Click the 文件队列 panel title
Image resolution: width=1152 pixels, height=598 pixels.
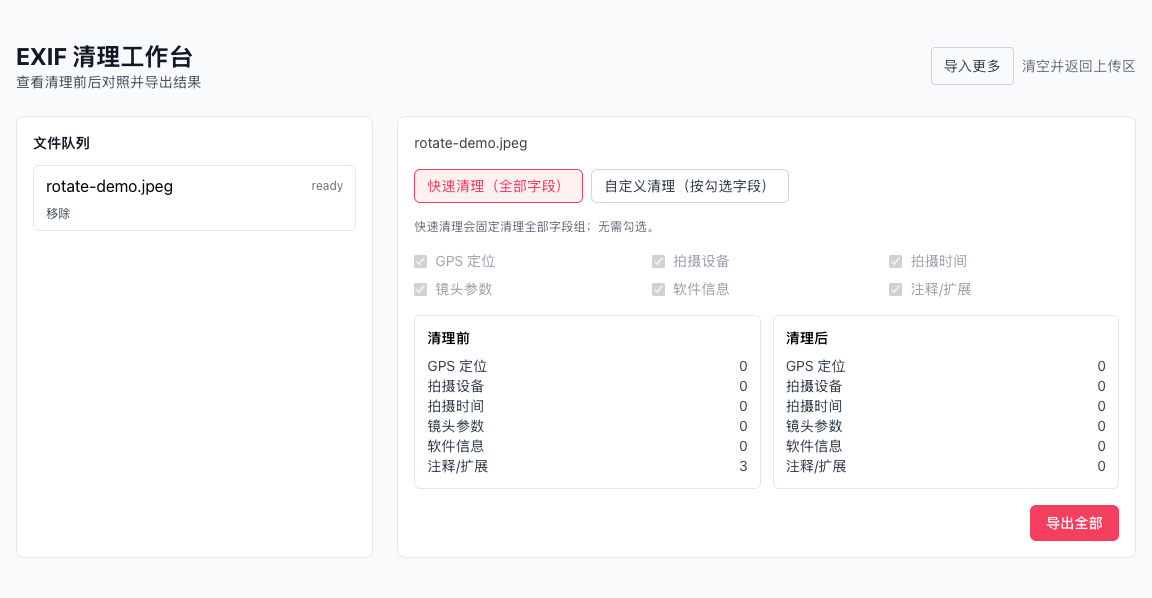63,143
